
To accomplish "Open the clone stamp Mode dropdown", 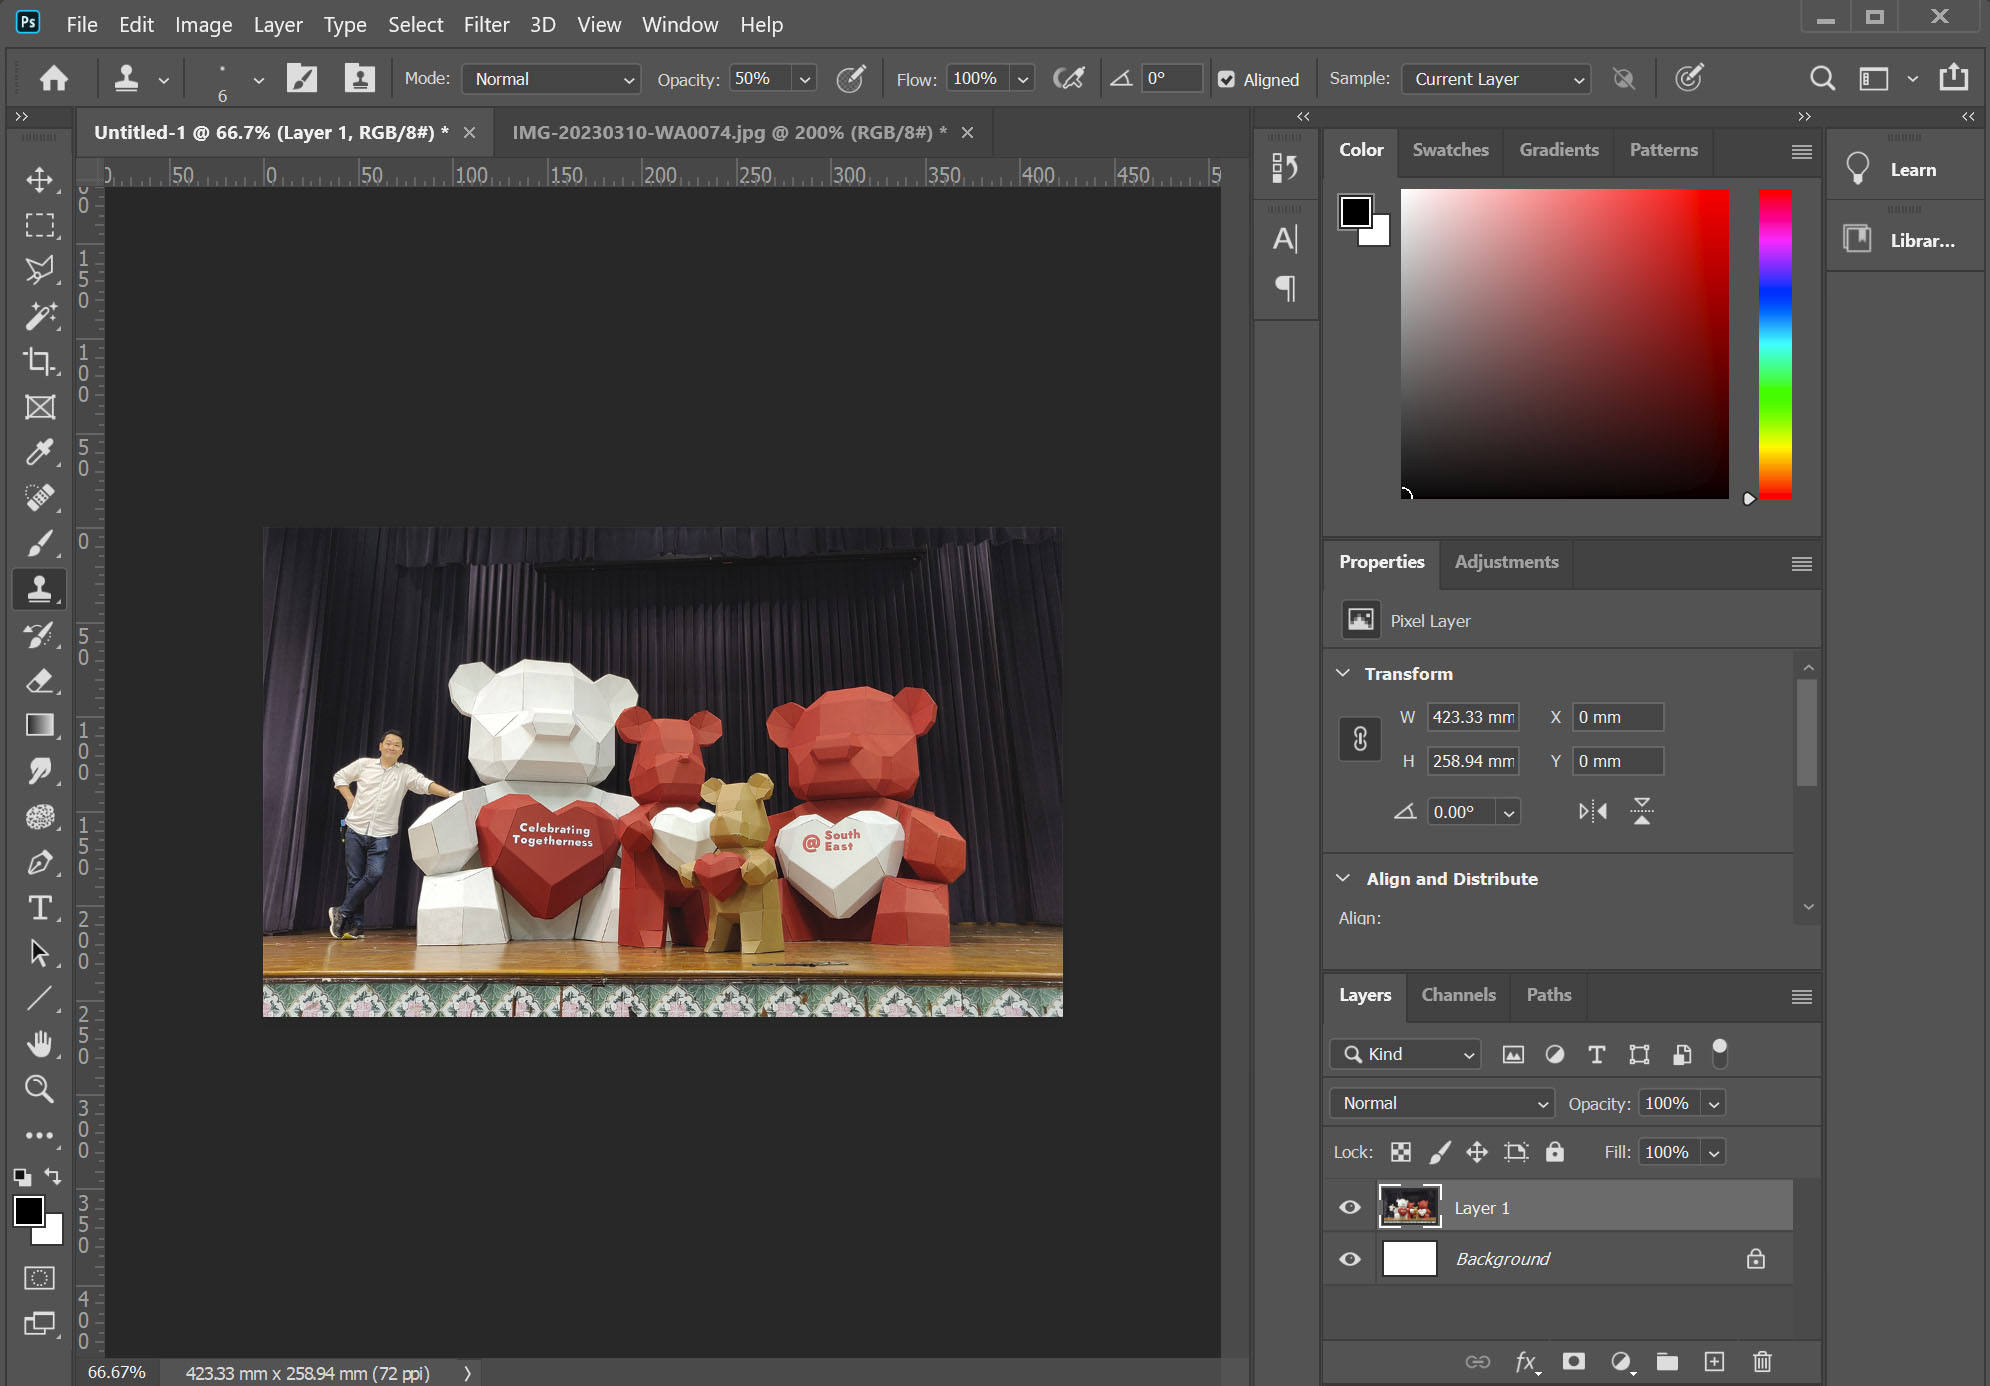I will [x=551, y=79].
